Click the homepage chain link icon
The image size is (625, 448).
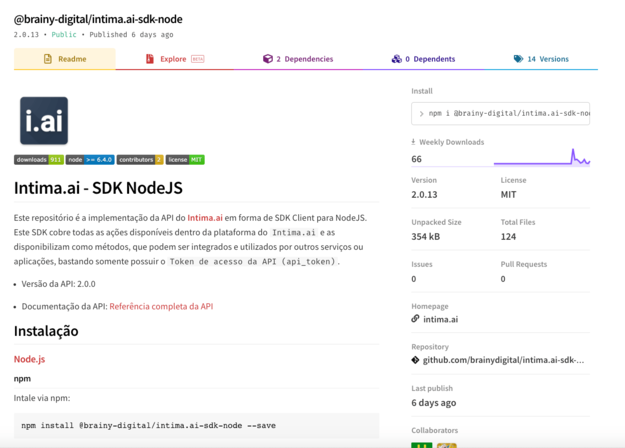415,318
